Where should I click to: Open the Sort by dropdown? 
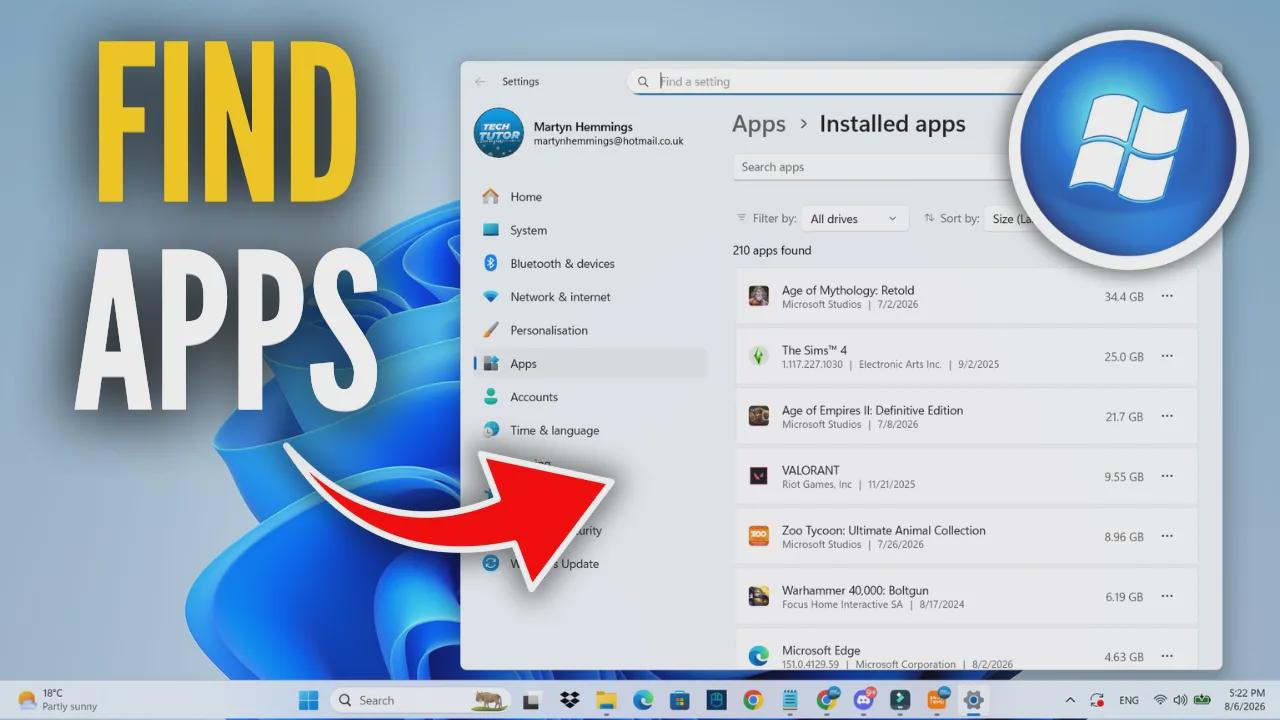point(1013,219)
